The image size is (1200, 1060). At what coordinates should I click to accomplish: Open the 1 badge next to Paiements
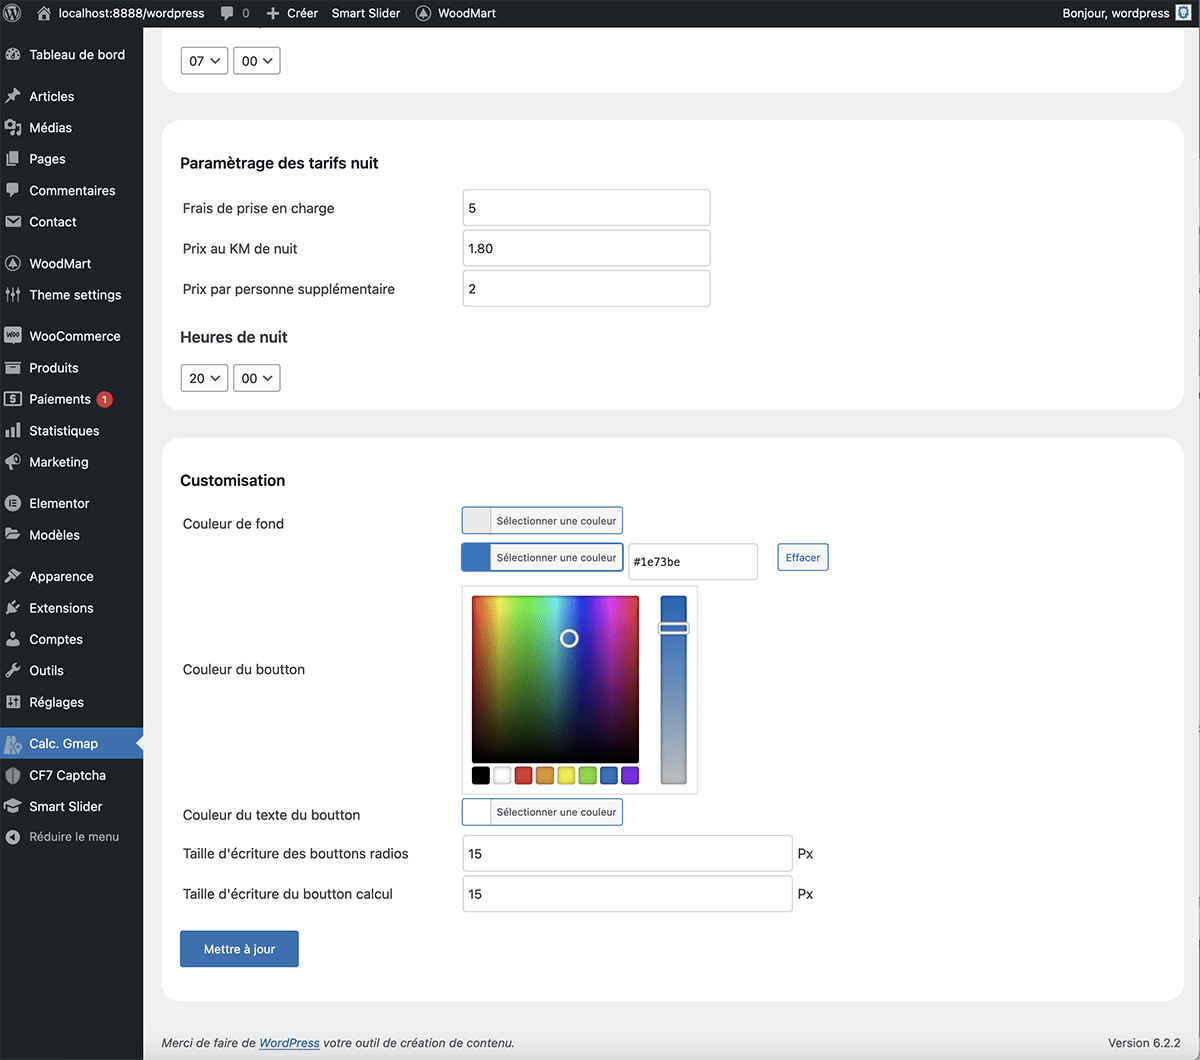tap(105, 399)
